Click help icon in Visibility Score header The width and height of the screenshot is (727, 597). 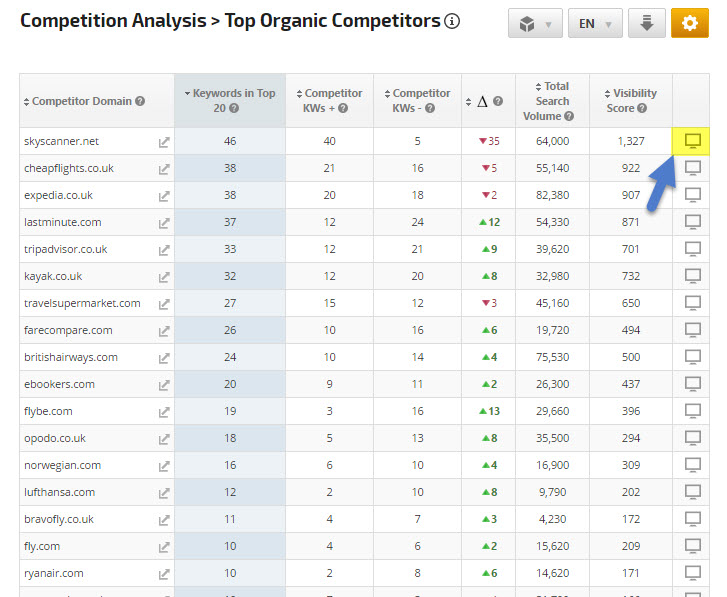pyautogui.click(x=642, y=108)
